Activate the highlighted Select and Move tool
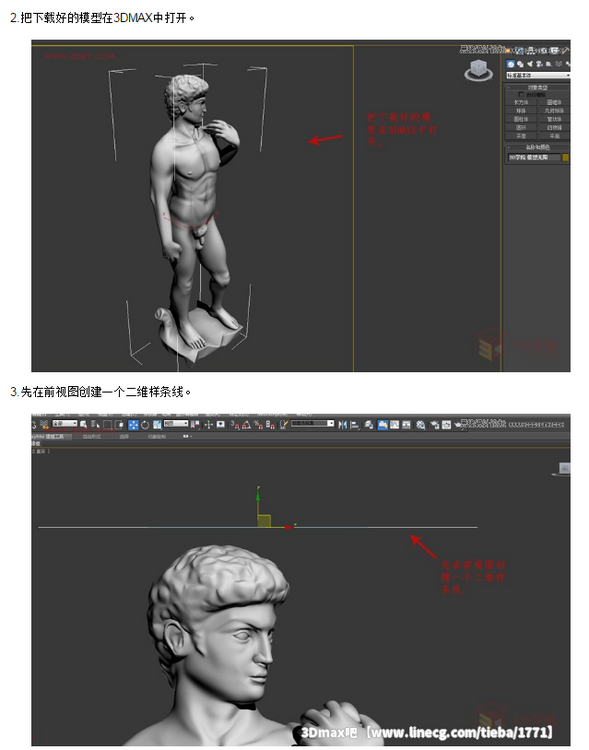The image size is (589, 750). [x=133, y=425]
